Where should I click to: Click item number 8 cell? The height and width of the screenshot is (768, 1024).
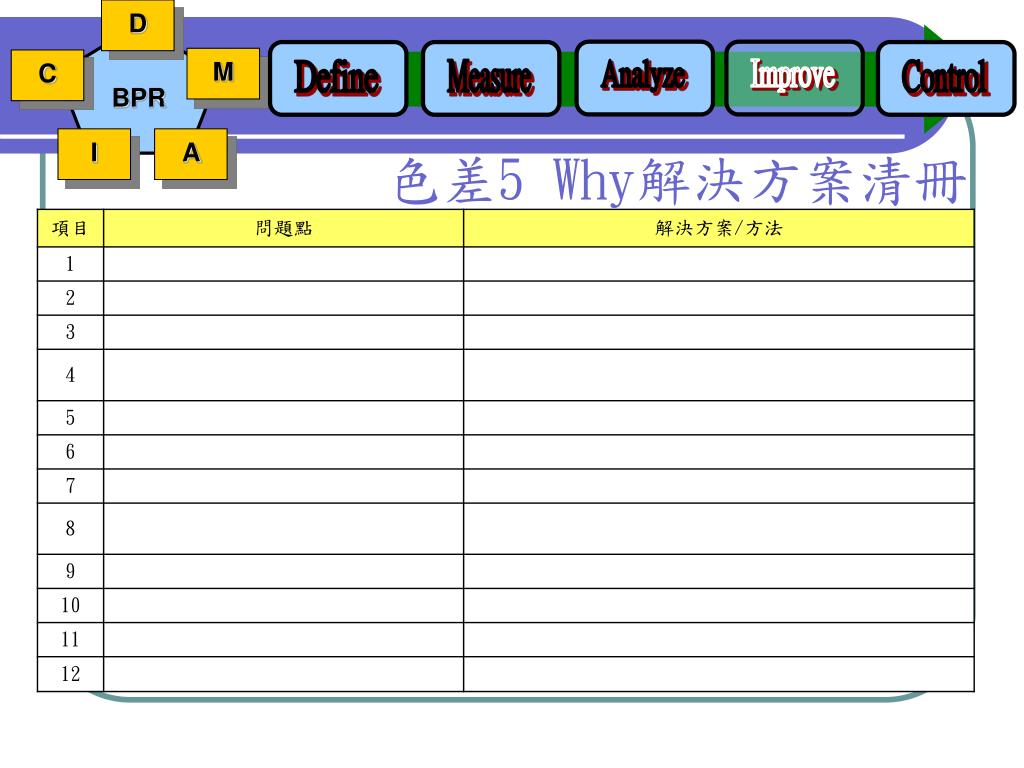pyautogui.click(x=71, y=528)
